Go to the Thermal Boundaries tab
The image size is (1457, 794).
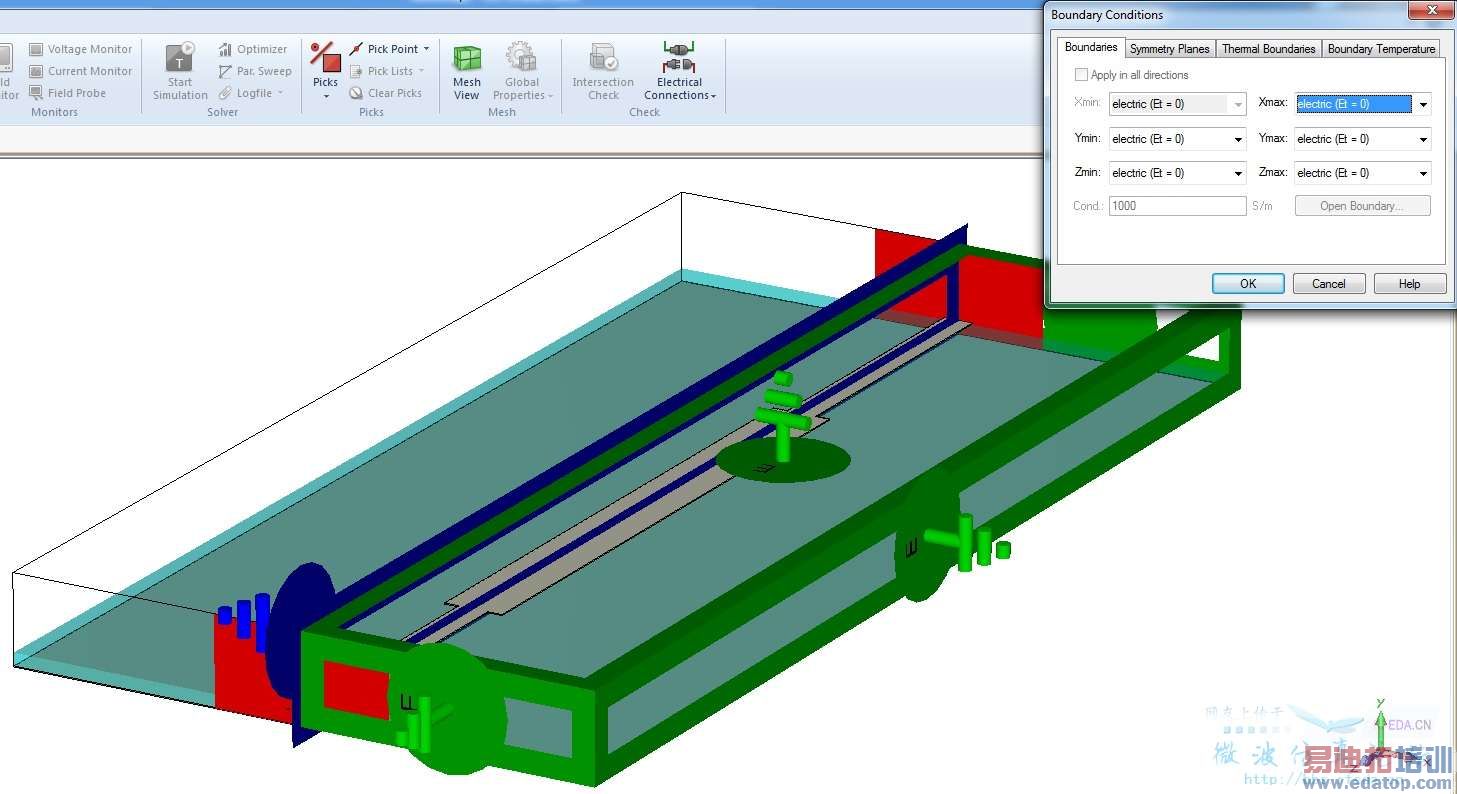1268,49
